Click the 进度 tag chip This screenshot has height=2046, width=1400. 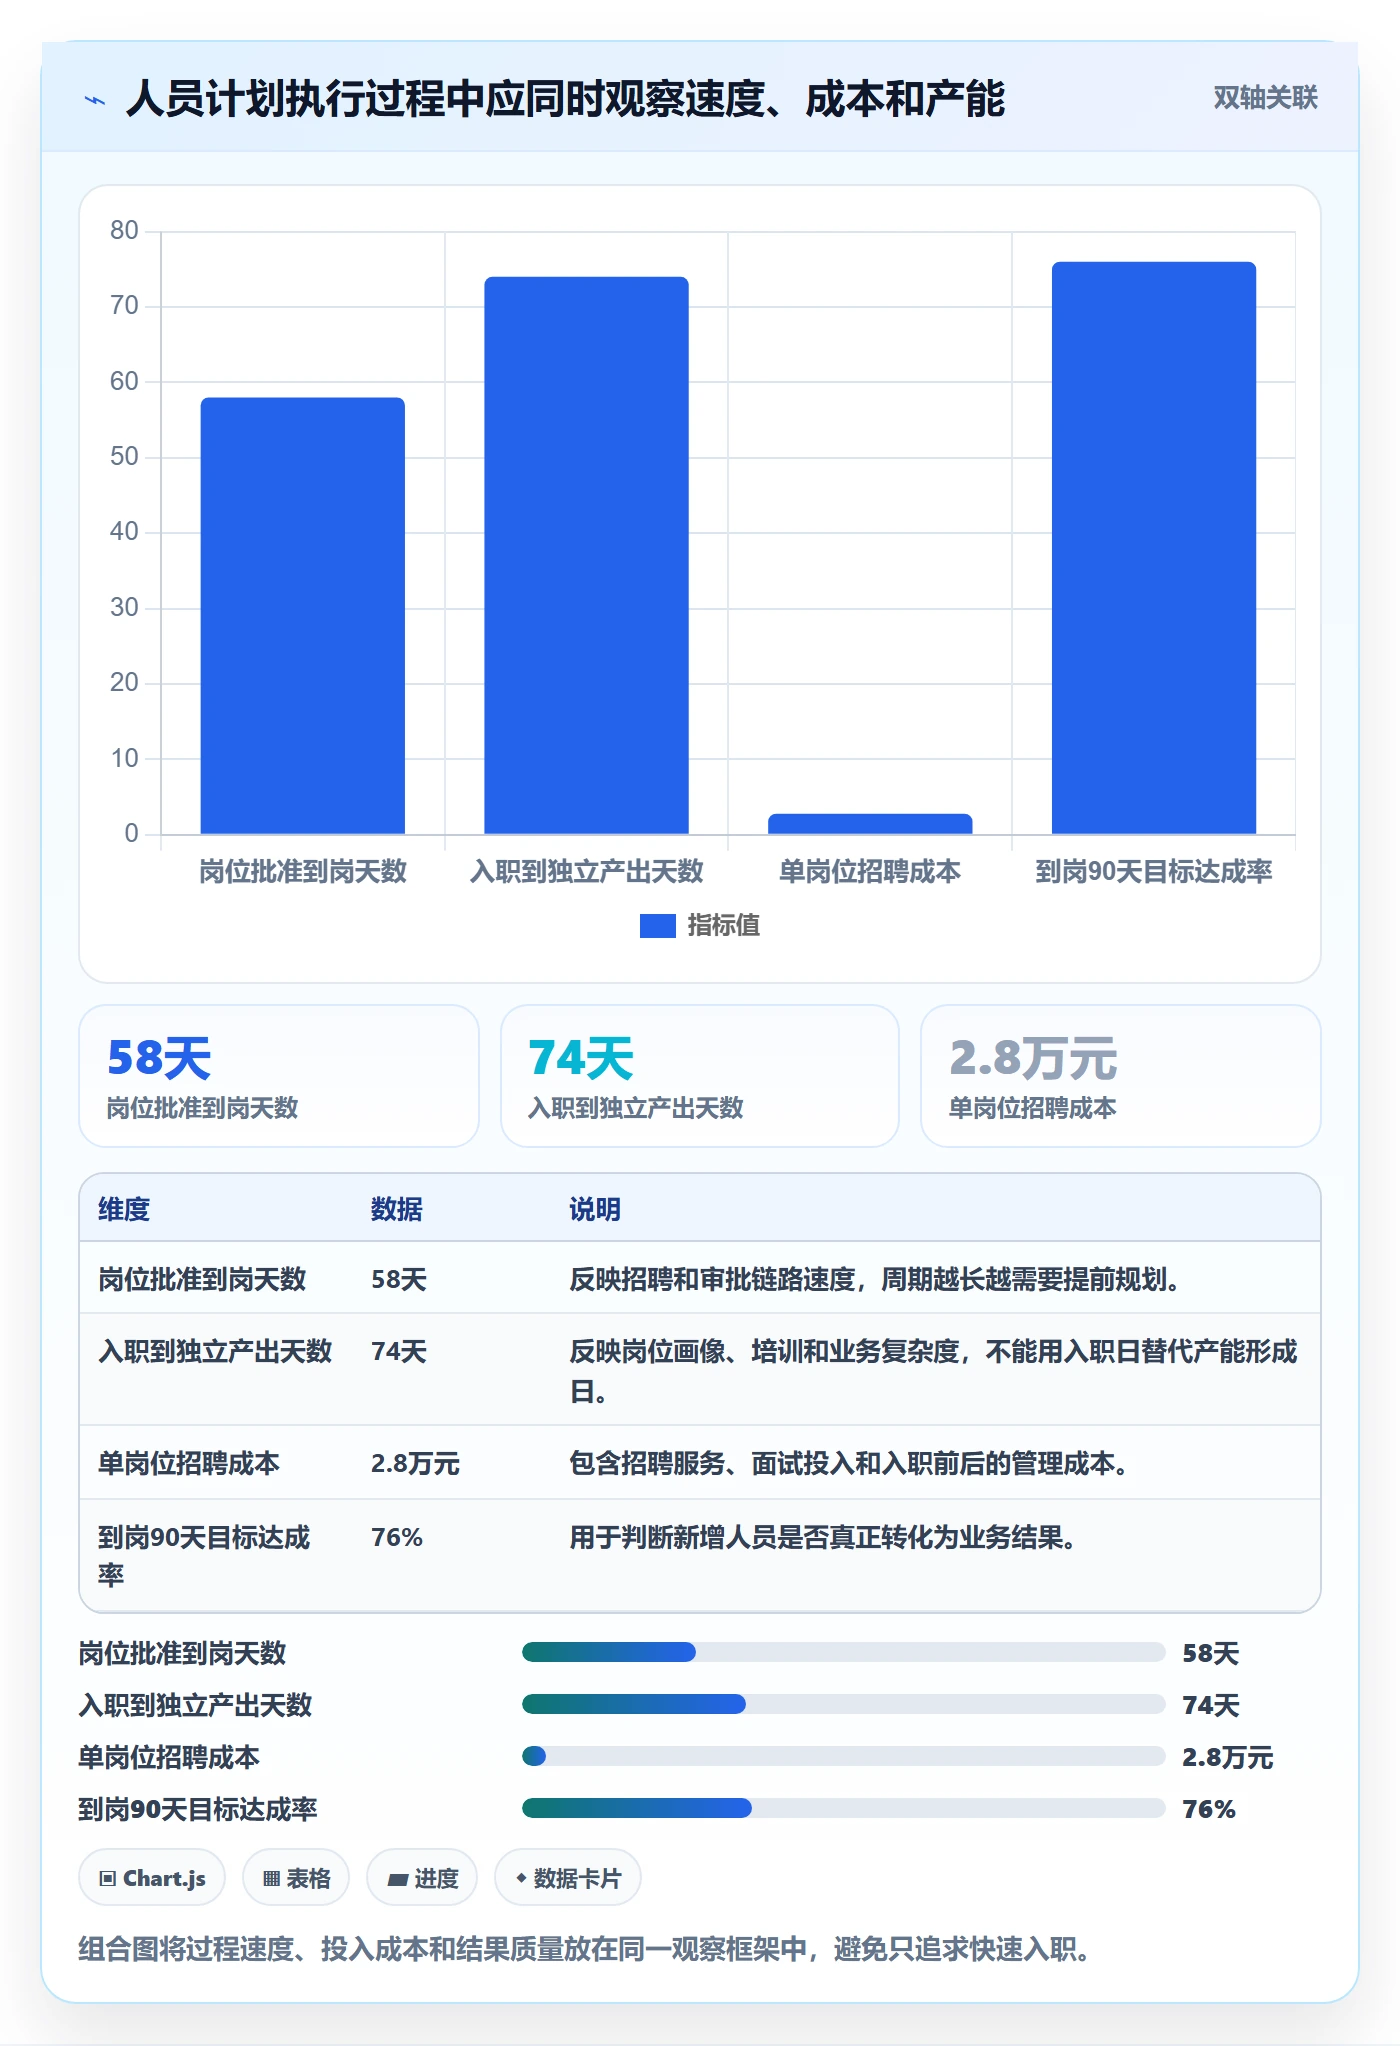click(x=422, y=1879)
